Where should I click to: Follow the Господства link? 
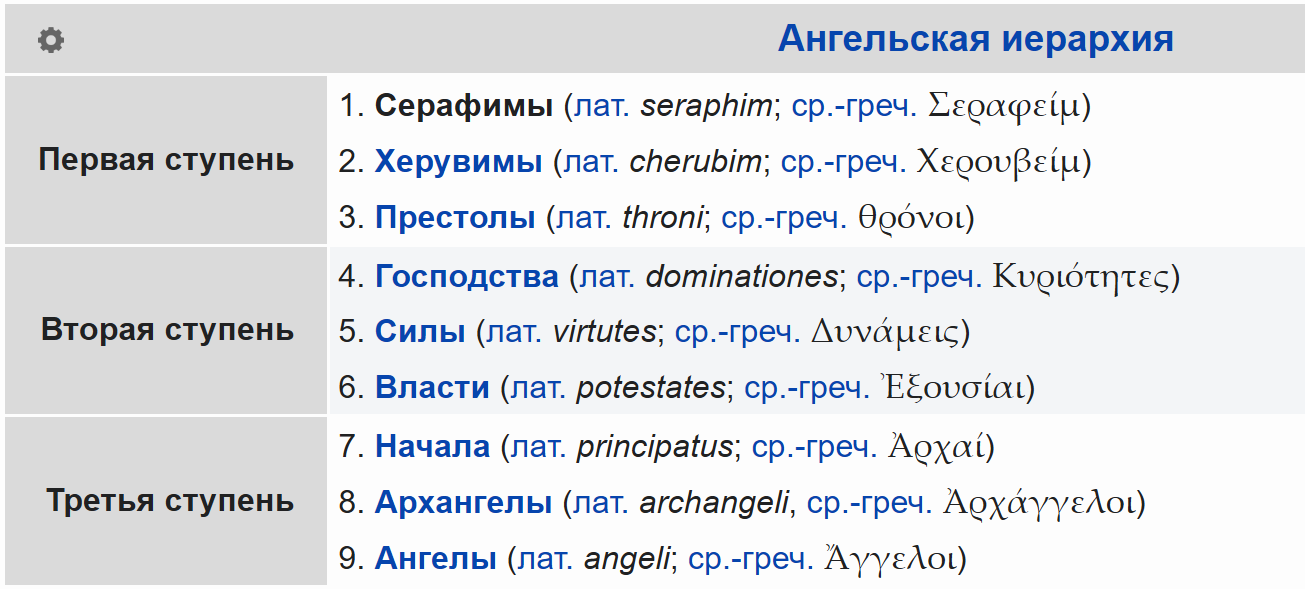pyautogui.click(x=466, y=277)
